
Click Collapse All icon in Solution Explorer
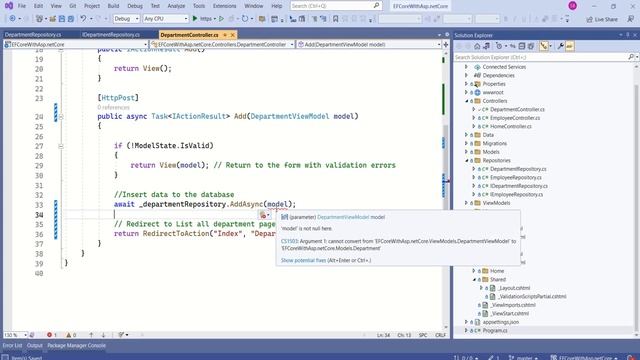click(x=522, y=46)
